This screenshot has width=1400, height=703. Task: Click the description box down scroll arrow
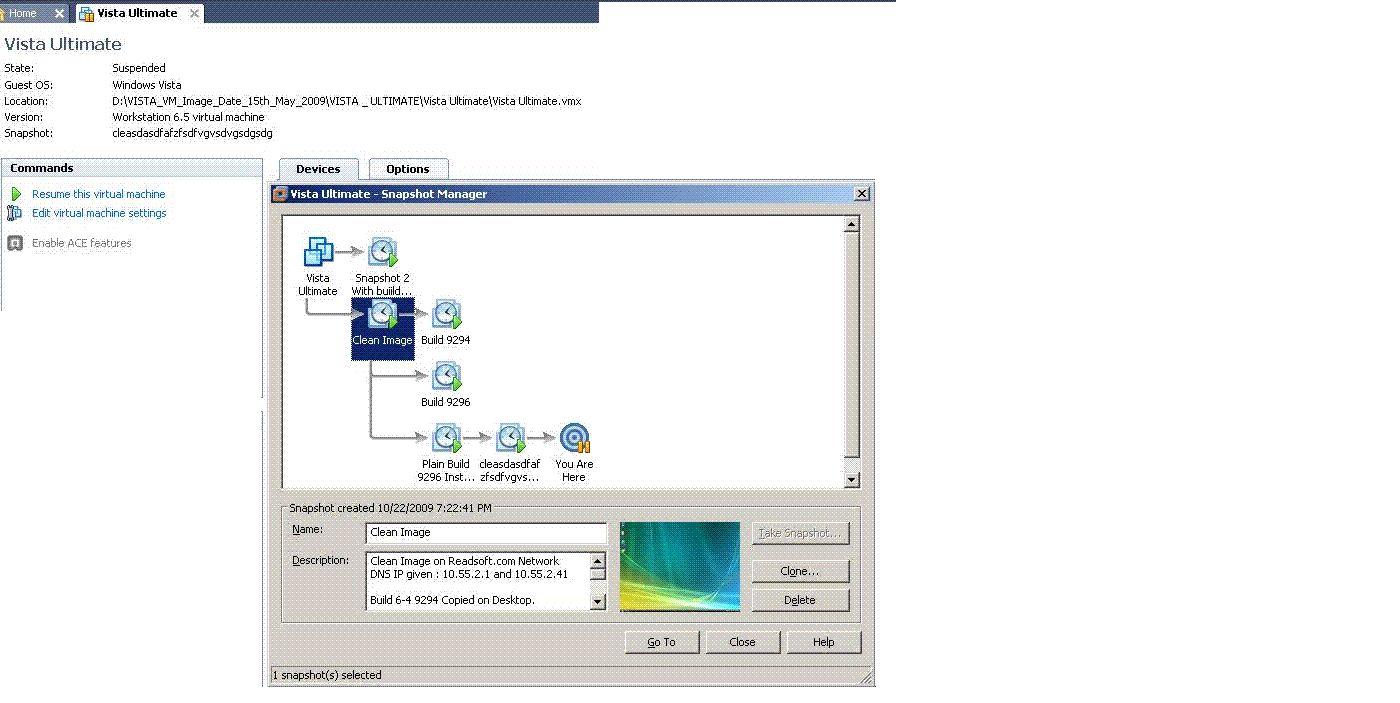598,602
